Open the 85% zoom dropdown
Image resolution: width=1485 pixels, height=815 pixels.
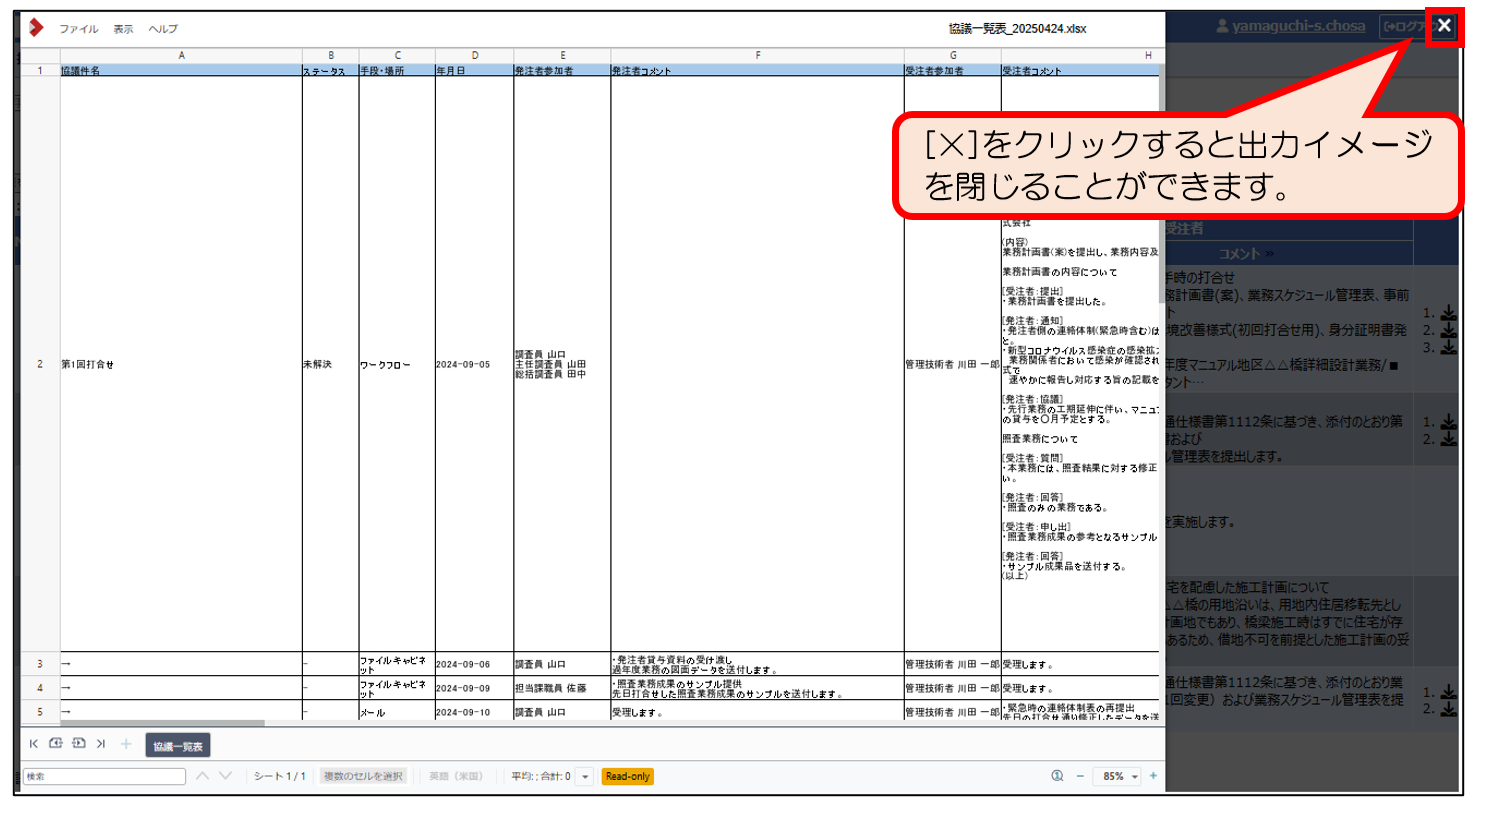tap(1119, 776)
